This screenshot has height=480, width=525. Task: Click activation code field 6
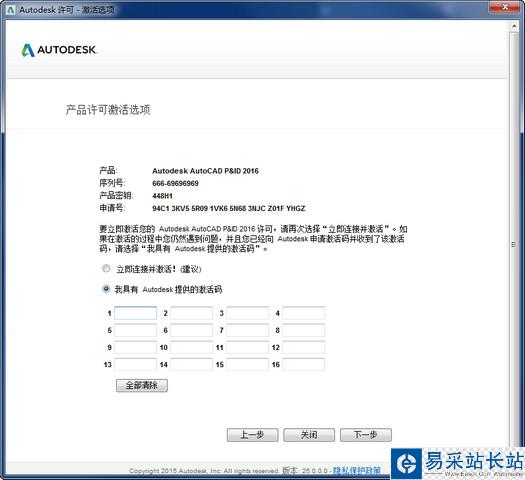(192, 330)
